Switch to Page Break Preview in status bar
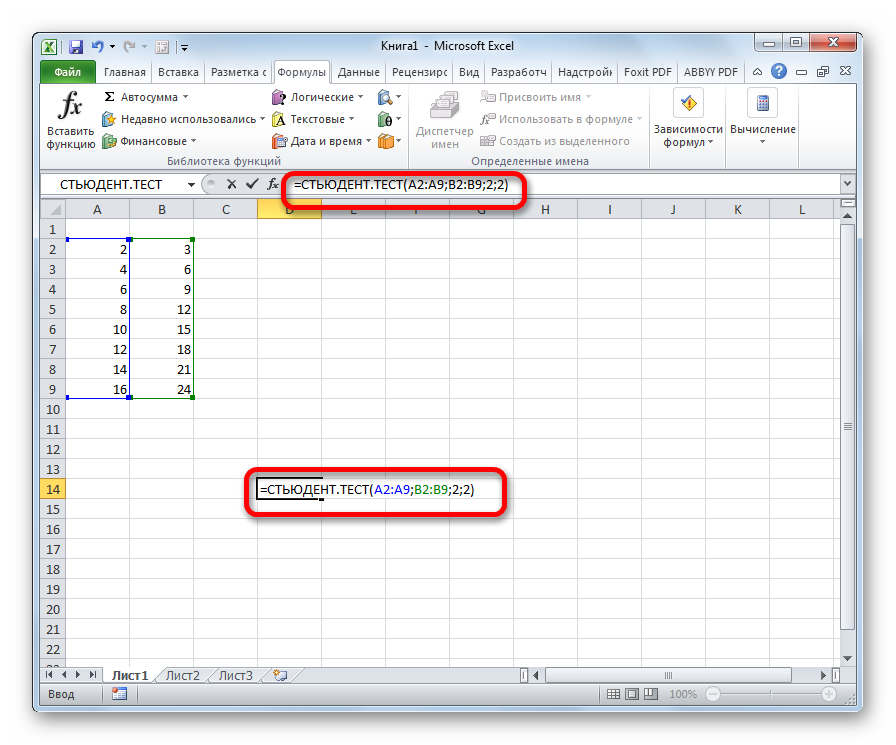The image size is (896, 745). point(651,694)
